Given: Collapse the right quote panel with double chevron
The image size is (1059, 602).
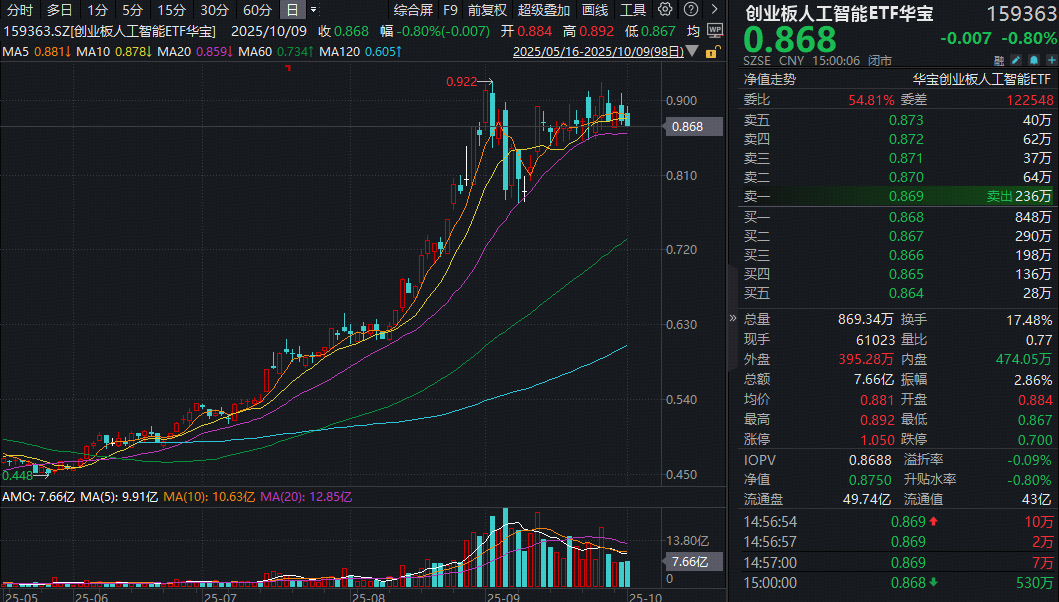Looking at the screenshot, I should coord(732,318).
